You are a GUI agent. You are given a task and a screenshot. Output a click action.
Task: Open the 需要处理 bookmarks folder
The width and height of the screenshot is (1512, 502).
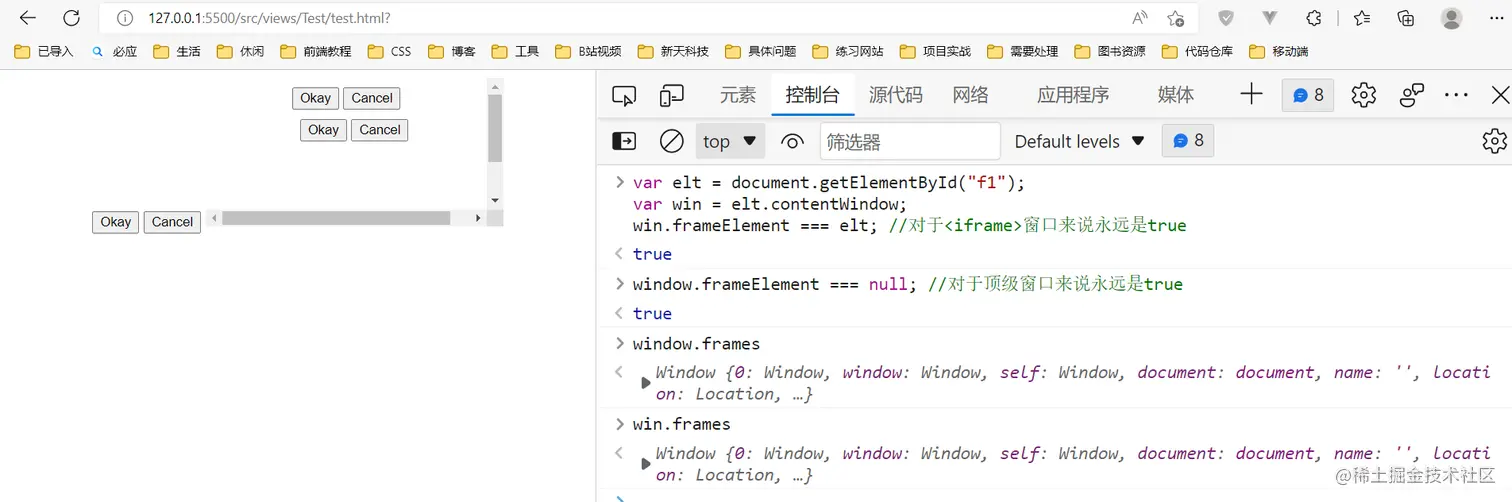coord(1023,51)
